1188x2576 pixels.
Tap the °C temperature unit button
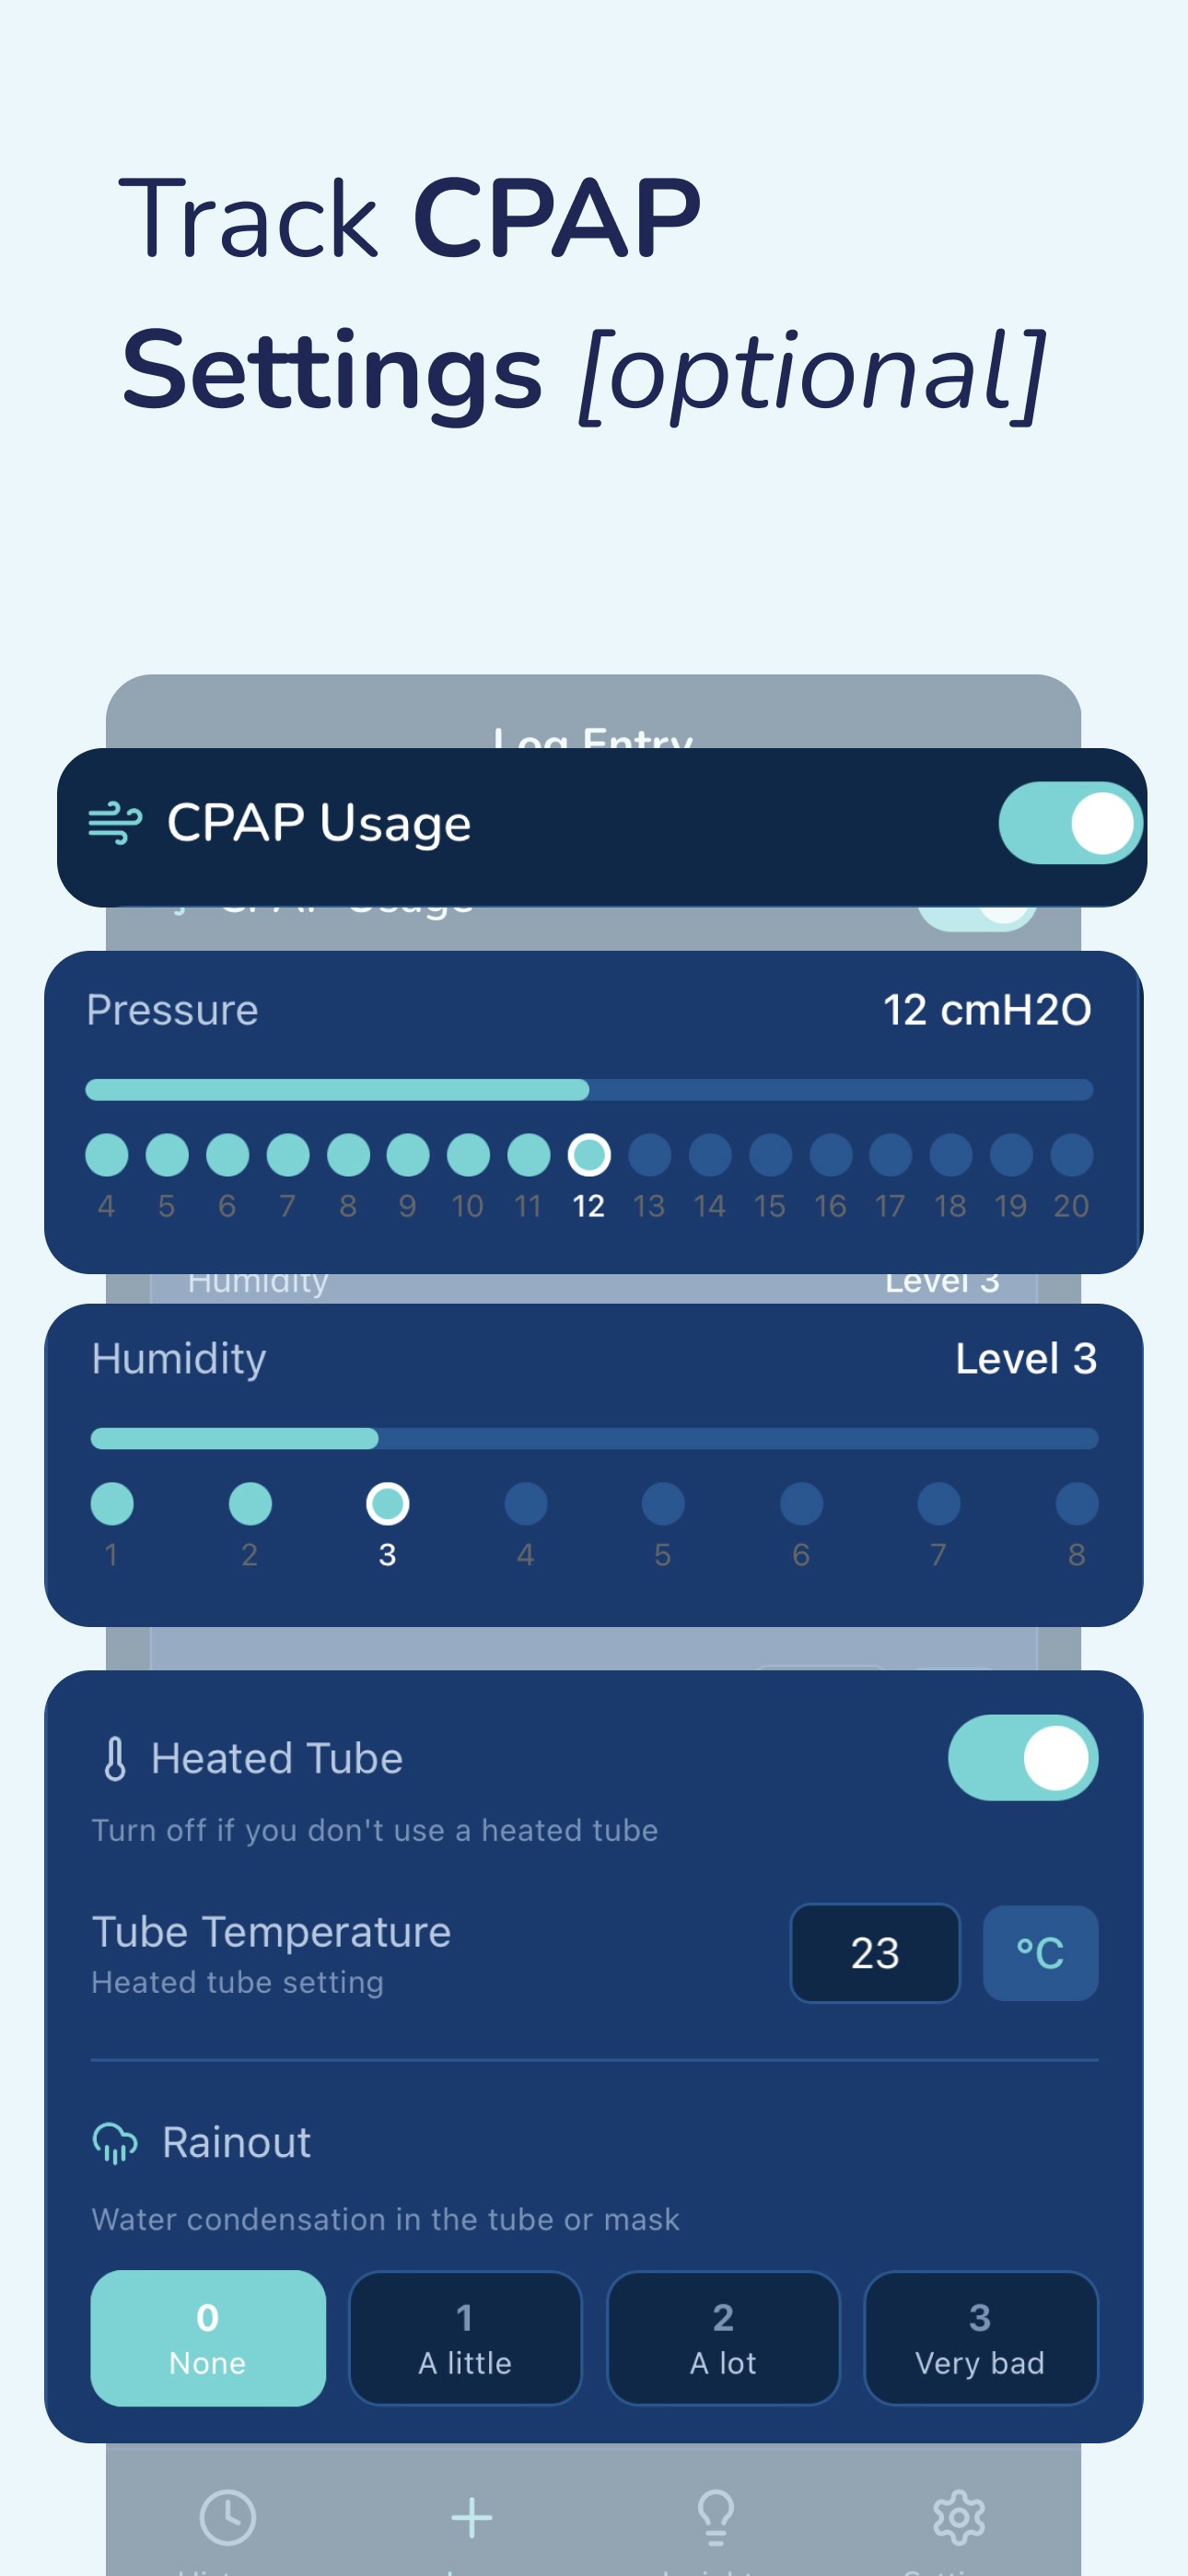point(1040,1954)
